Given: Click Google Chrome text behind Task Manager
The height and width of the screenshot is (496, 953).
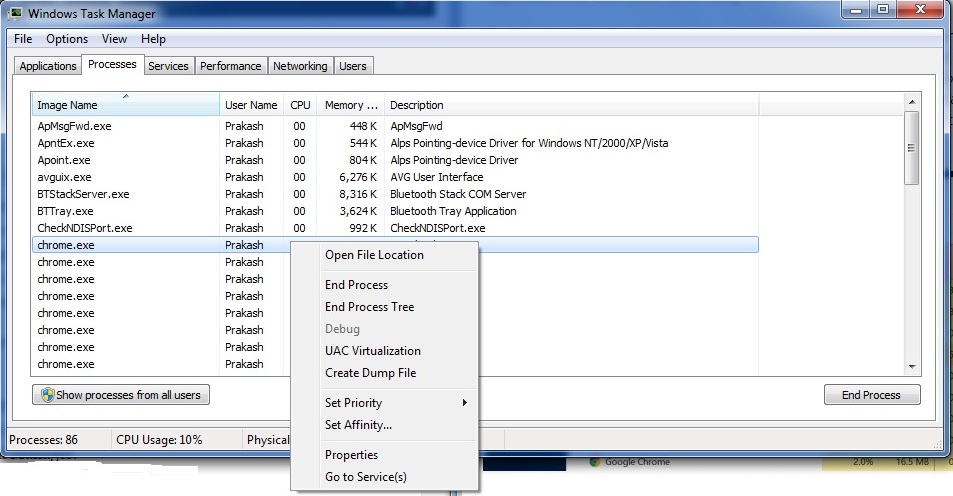Looking at the screenshot, I should 637,462.
